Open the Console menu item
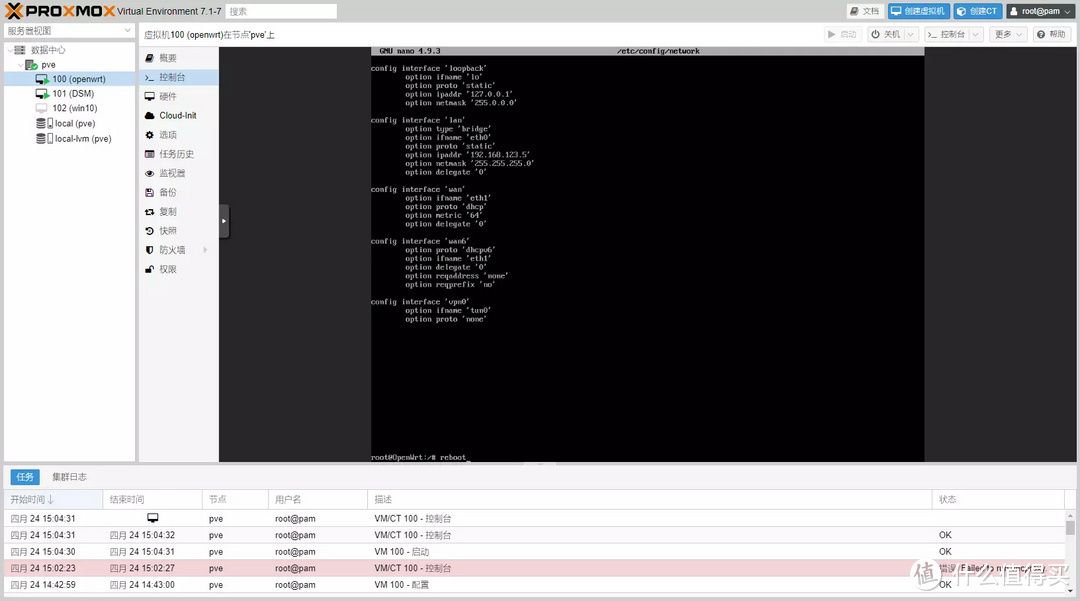 (178, 77)
